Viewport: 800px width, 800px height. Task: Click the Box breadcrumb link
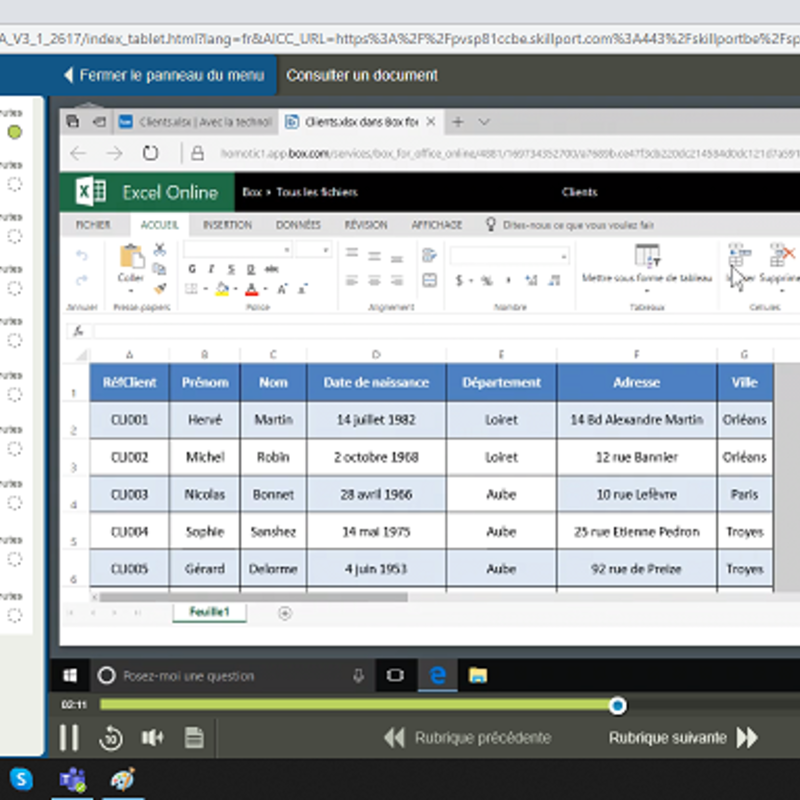[x=252, y=192]
